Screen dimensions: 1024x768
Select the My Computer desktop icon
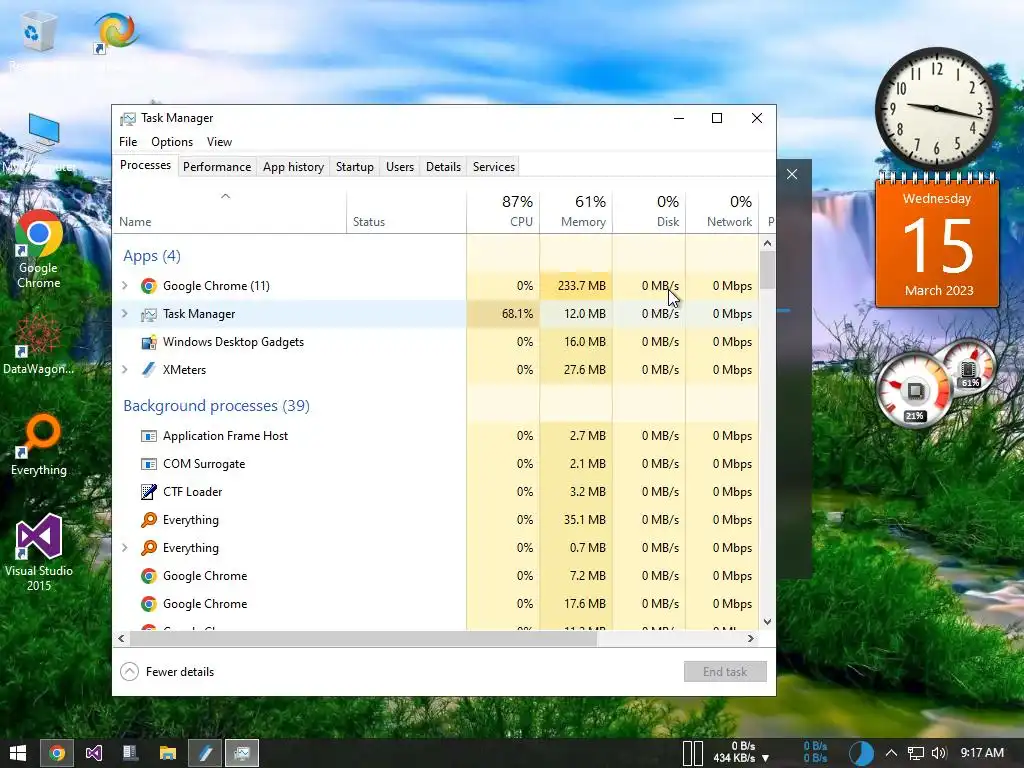click(x=40, y=144)
